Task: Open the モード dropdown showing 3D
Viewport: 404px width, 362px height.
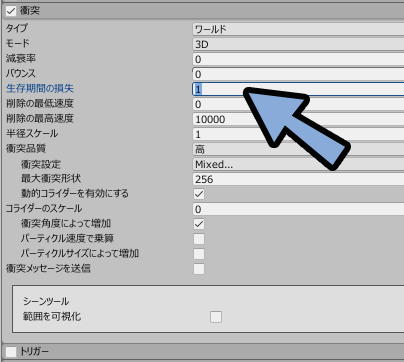Action: (x=298, y=44)
